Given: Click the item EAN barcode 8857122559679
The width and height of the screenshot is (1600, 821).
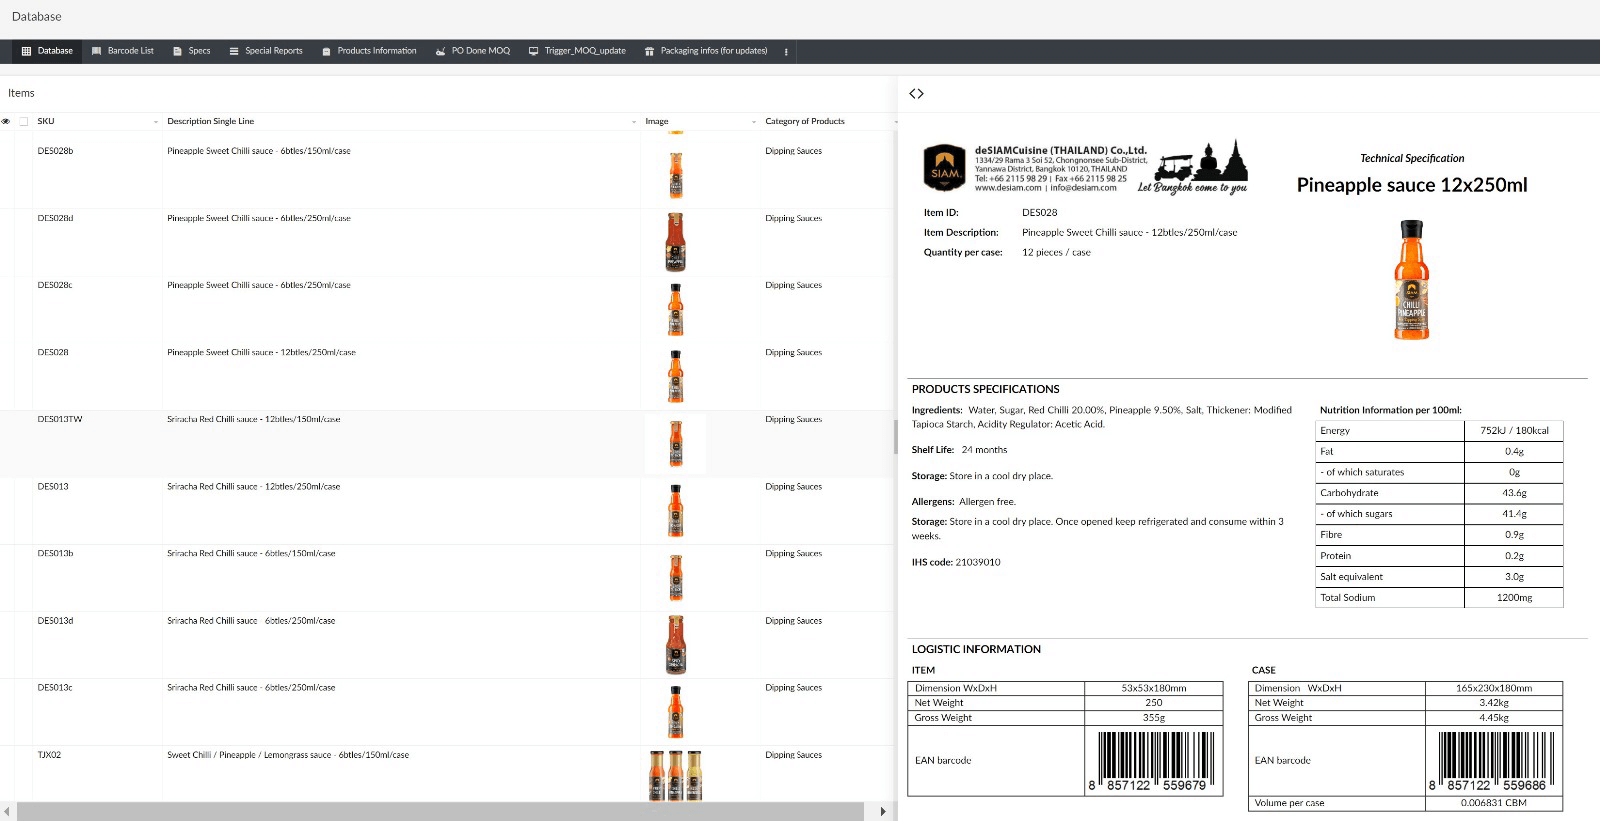Looking at the screenshot, I should click(x=1153, y=762).
